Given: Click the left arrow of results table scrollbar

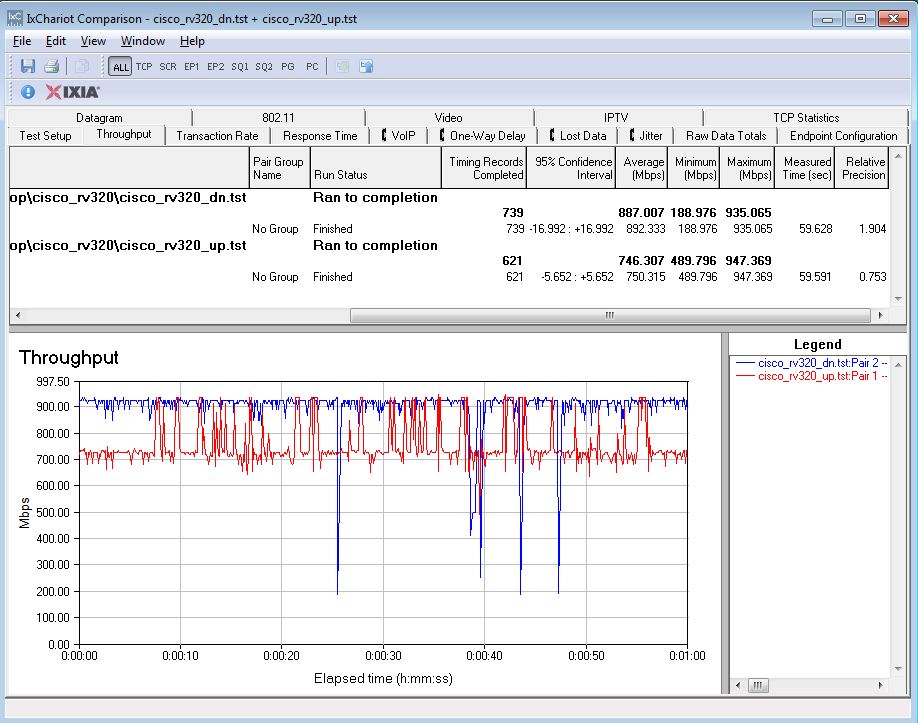Looking at the screenshot, I should [x=18, y=316].
